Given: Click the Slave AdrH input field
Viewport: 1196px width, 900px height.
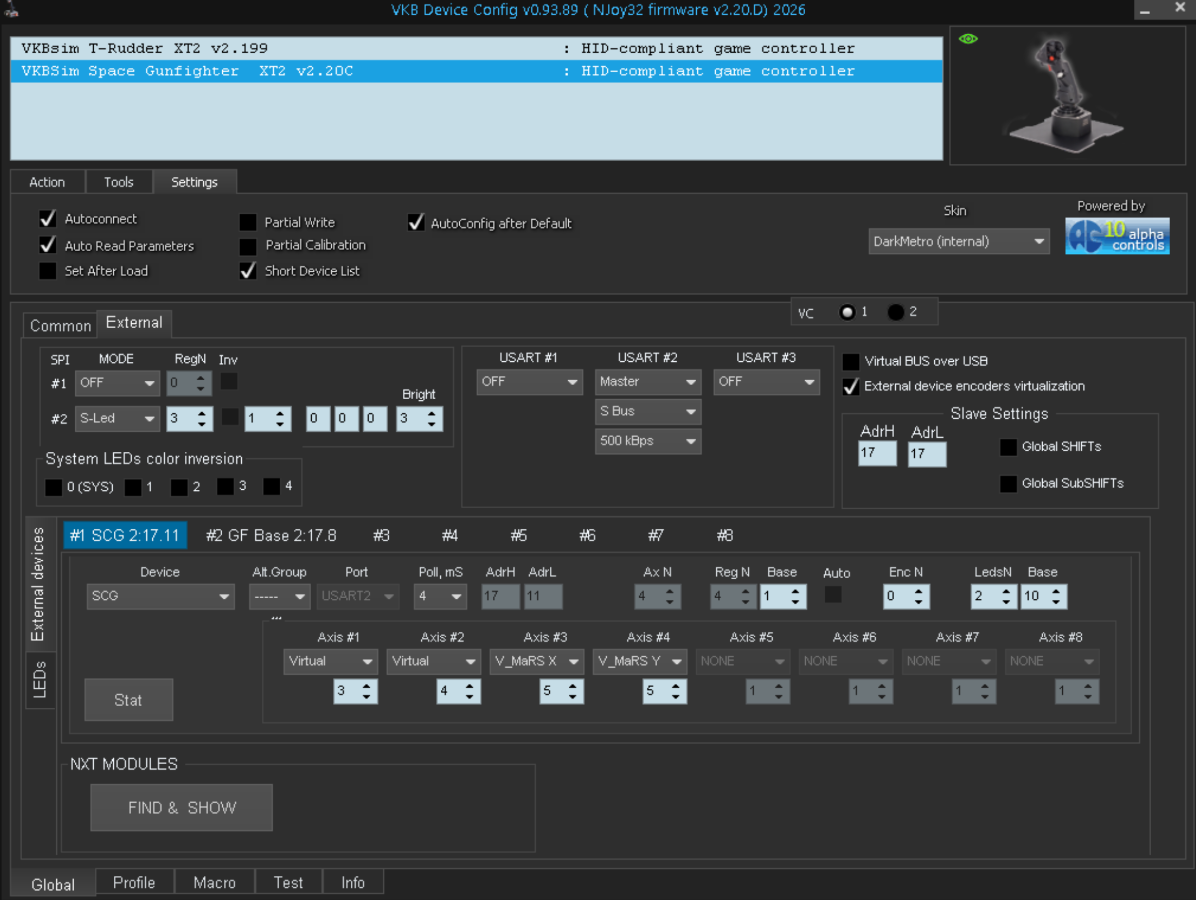Looking at the screenshot, I should click(877, 453).
